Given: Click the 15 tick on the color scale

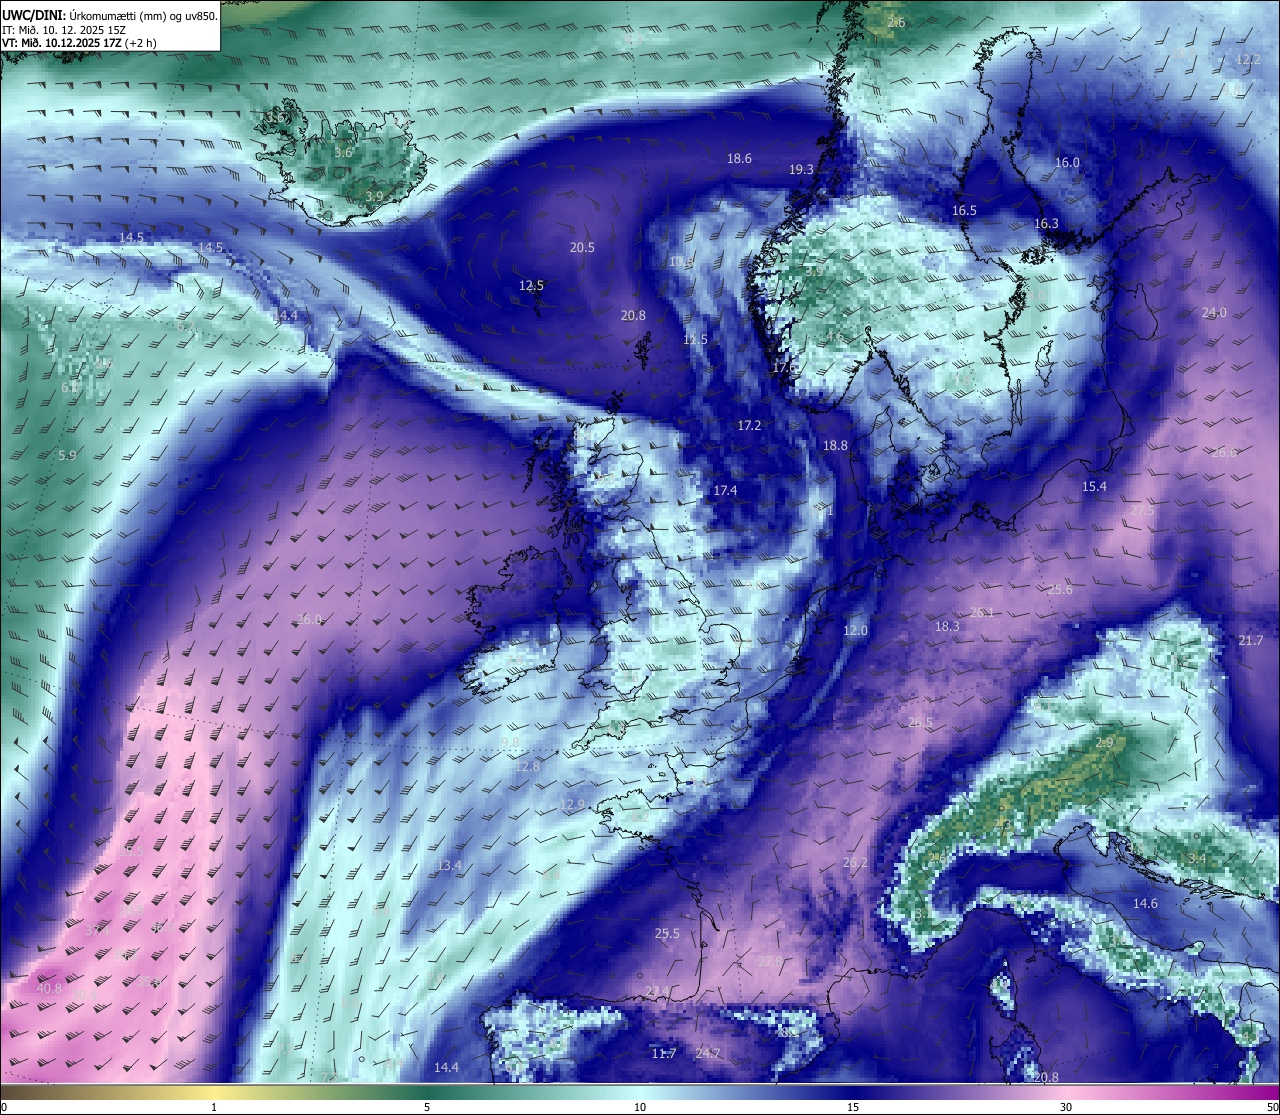Looking at the screenshot, I should (x=853, y=1107).
